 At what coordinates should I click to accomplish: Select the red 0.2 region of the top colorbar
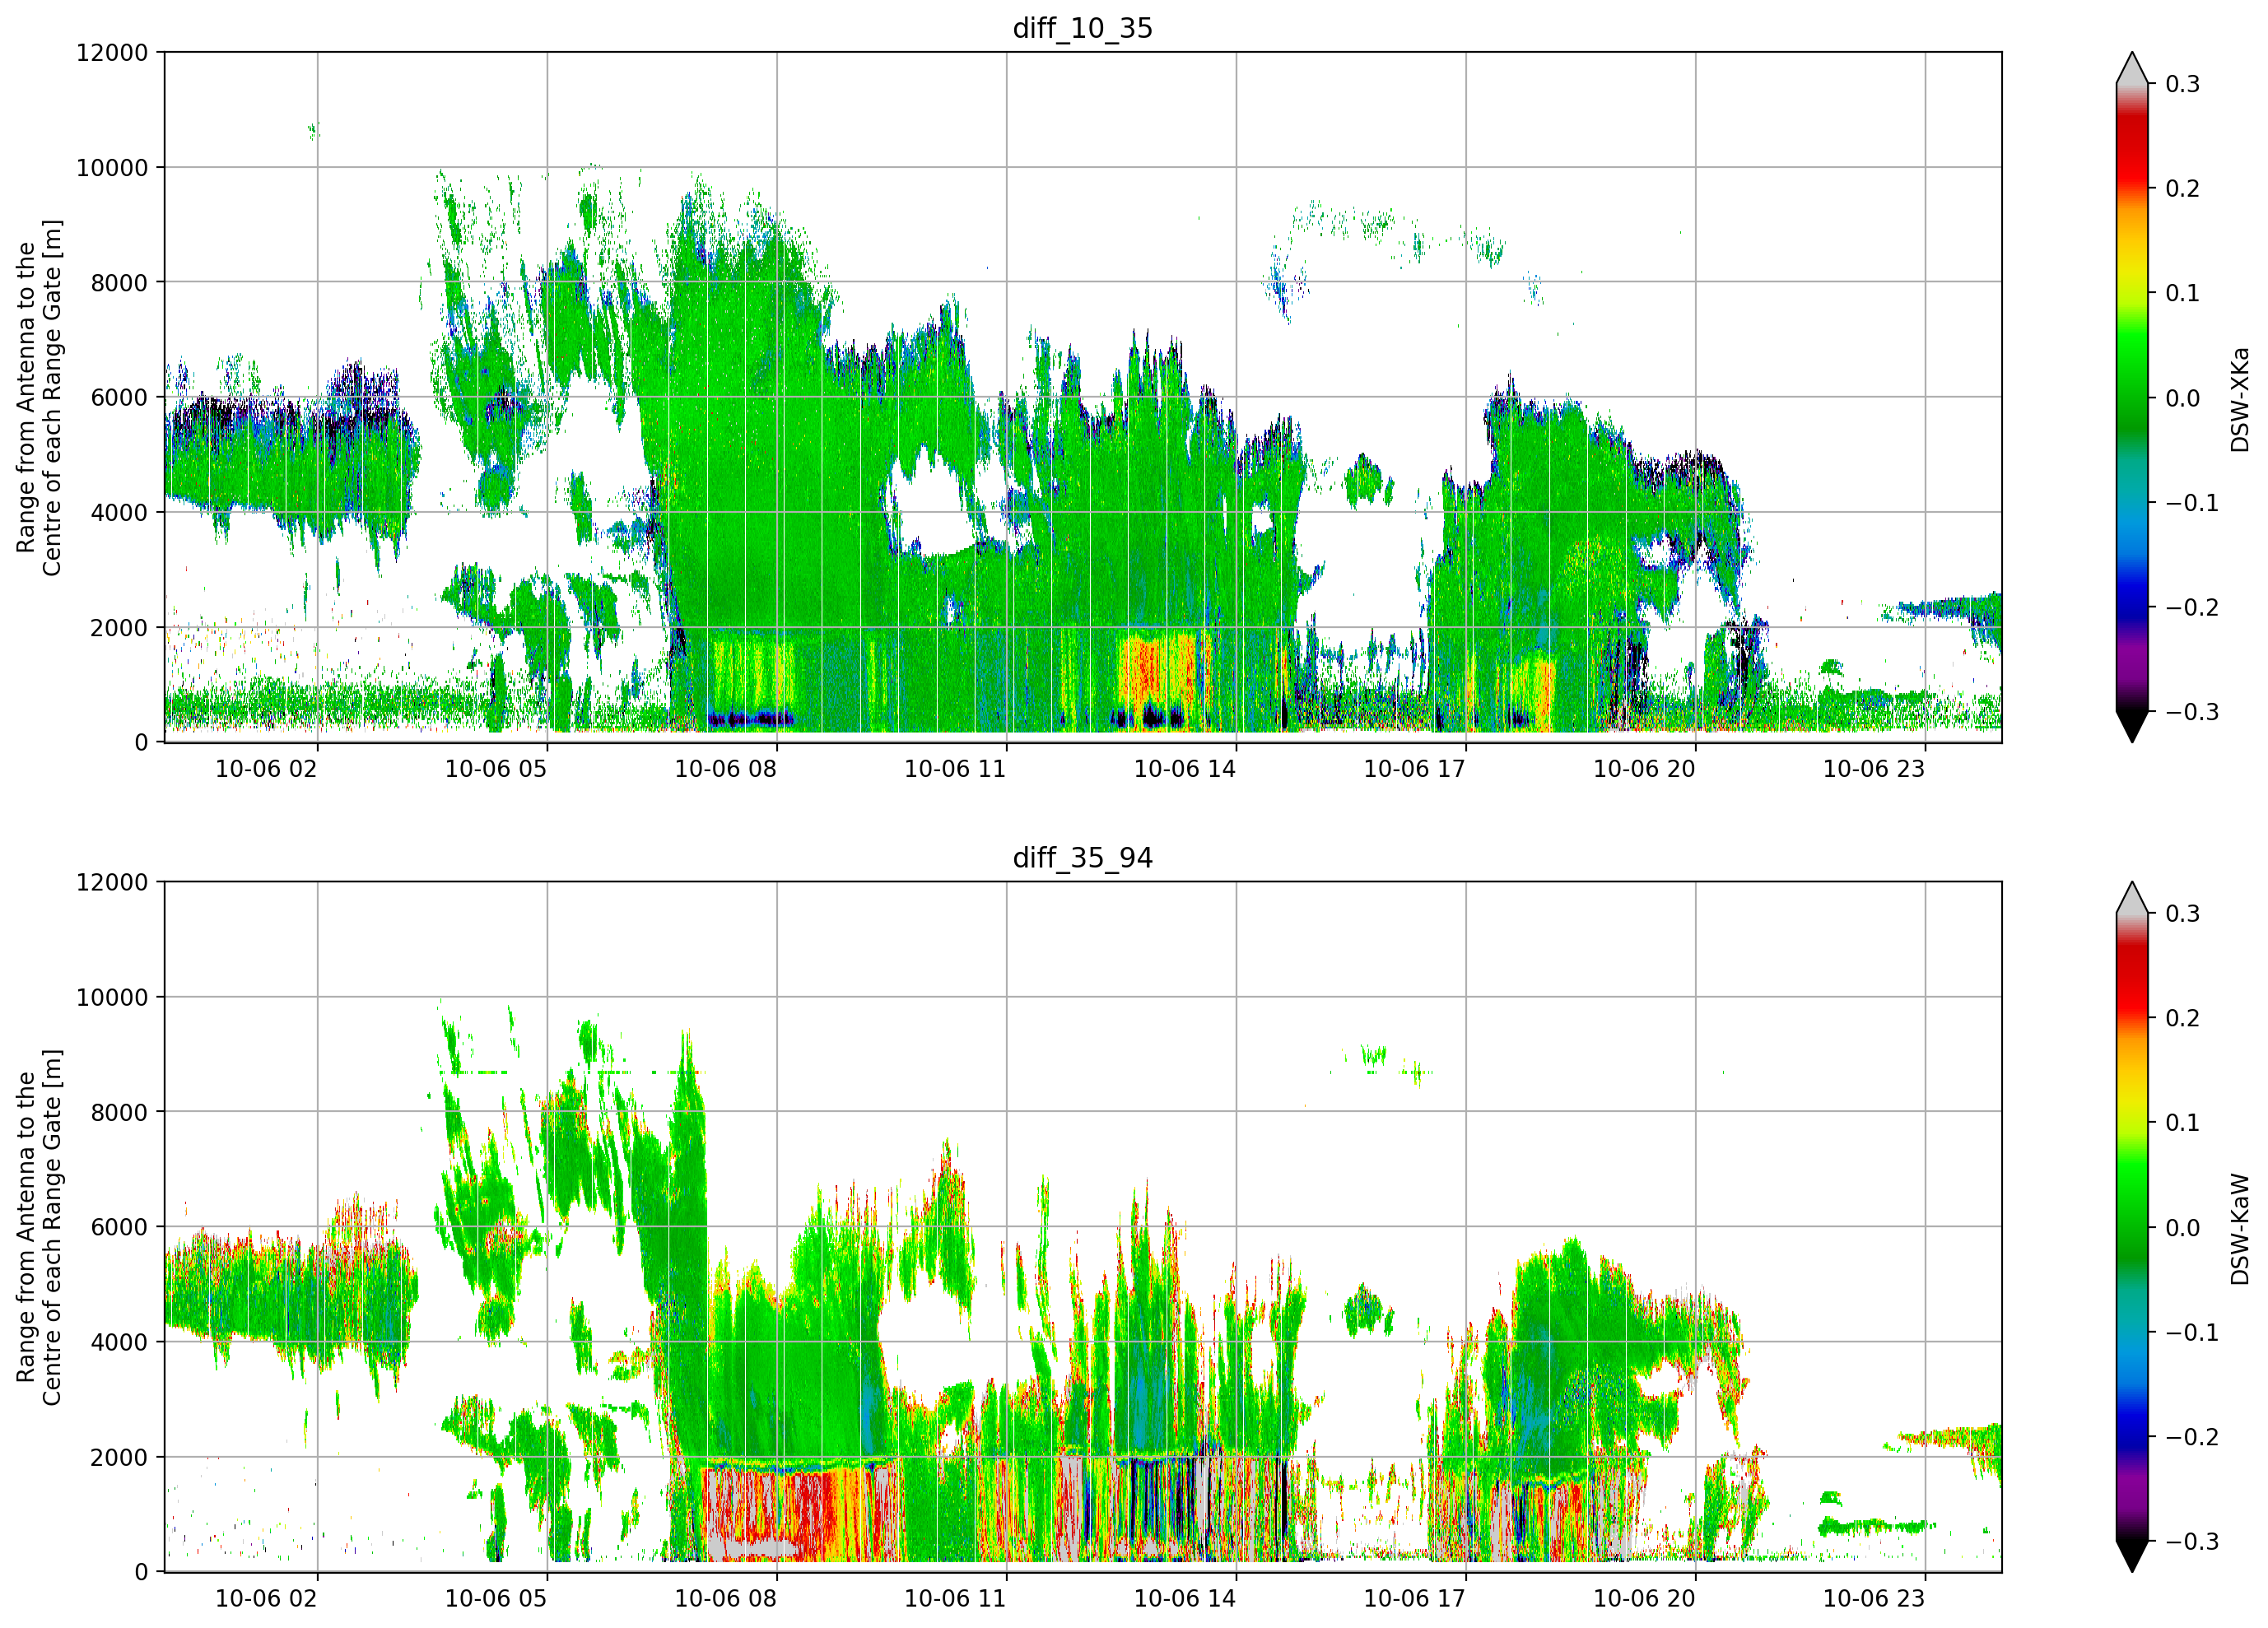click(2131, 188)
